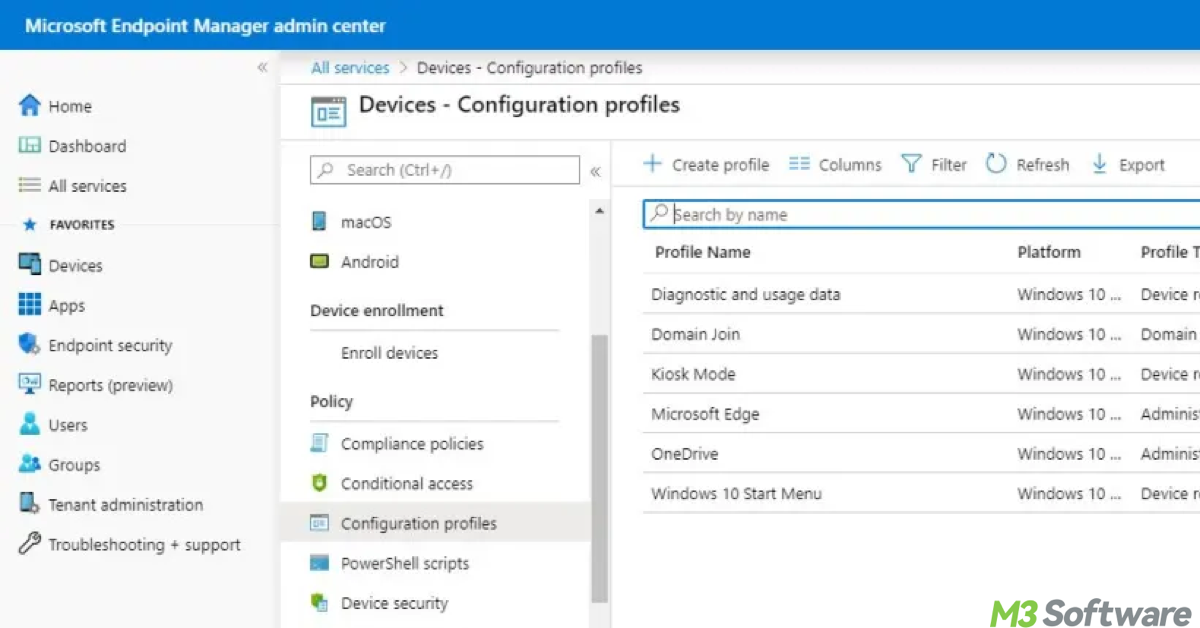Click the resource menu vertical scrollbar thumb
This screenshot has height=628, width=1200.
click(x=599, y=469)
